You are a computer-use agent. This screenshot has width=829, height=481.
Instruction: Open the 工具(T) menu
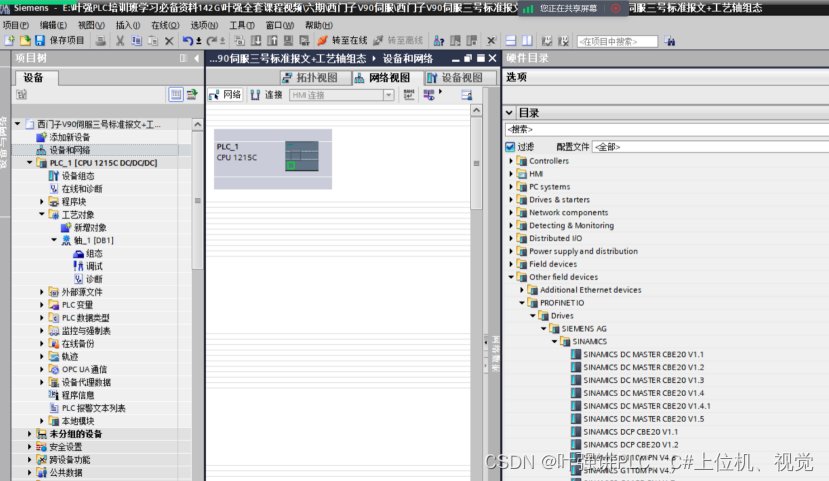(x=242, y=25)
